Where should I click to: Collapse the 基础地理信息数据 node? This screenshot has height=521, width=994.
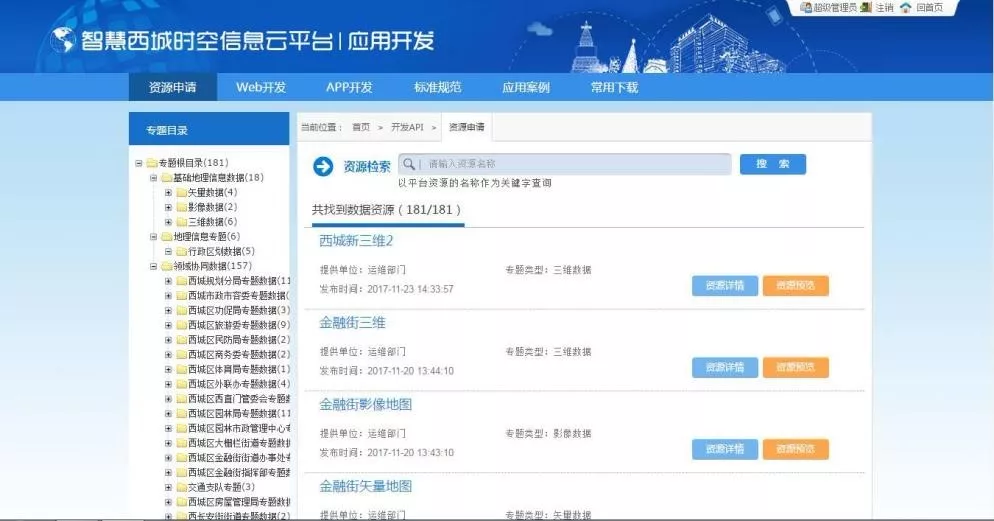pos(153,177)
